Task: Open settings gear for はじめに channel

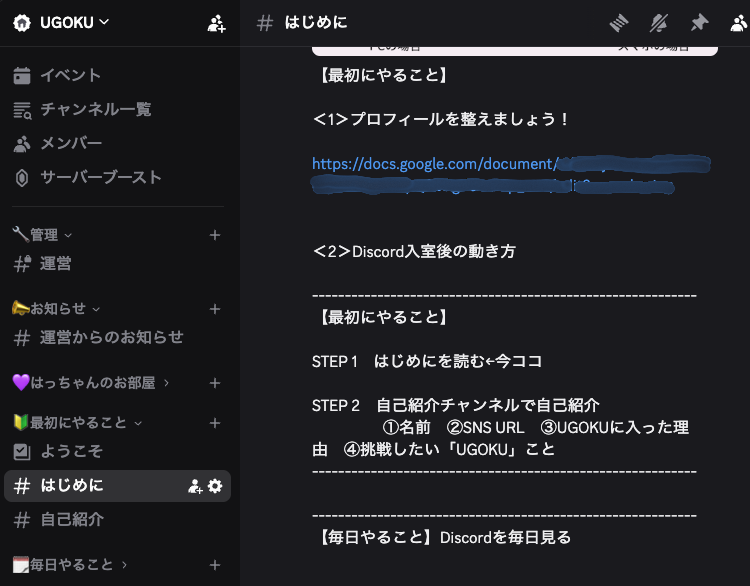Action: pos(215,486)
